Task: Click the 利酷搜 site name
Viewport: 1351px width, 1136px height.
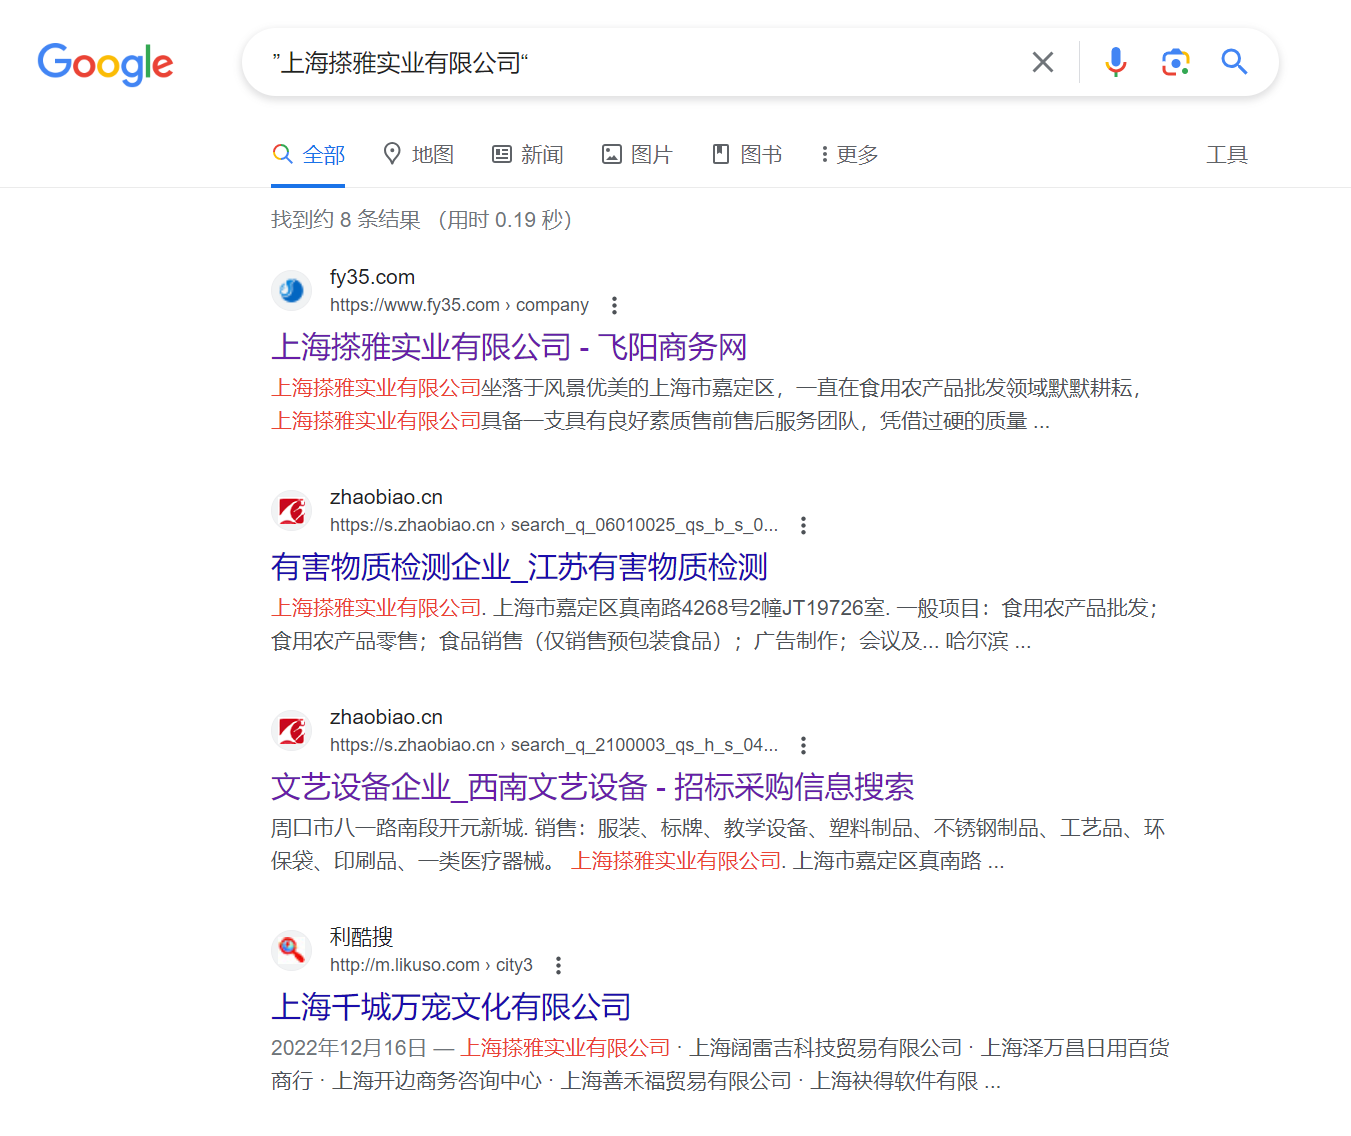Action: click(361, 937)
